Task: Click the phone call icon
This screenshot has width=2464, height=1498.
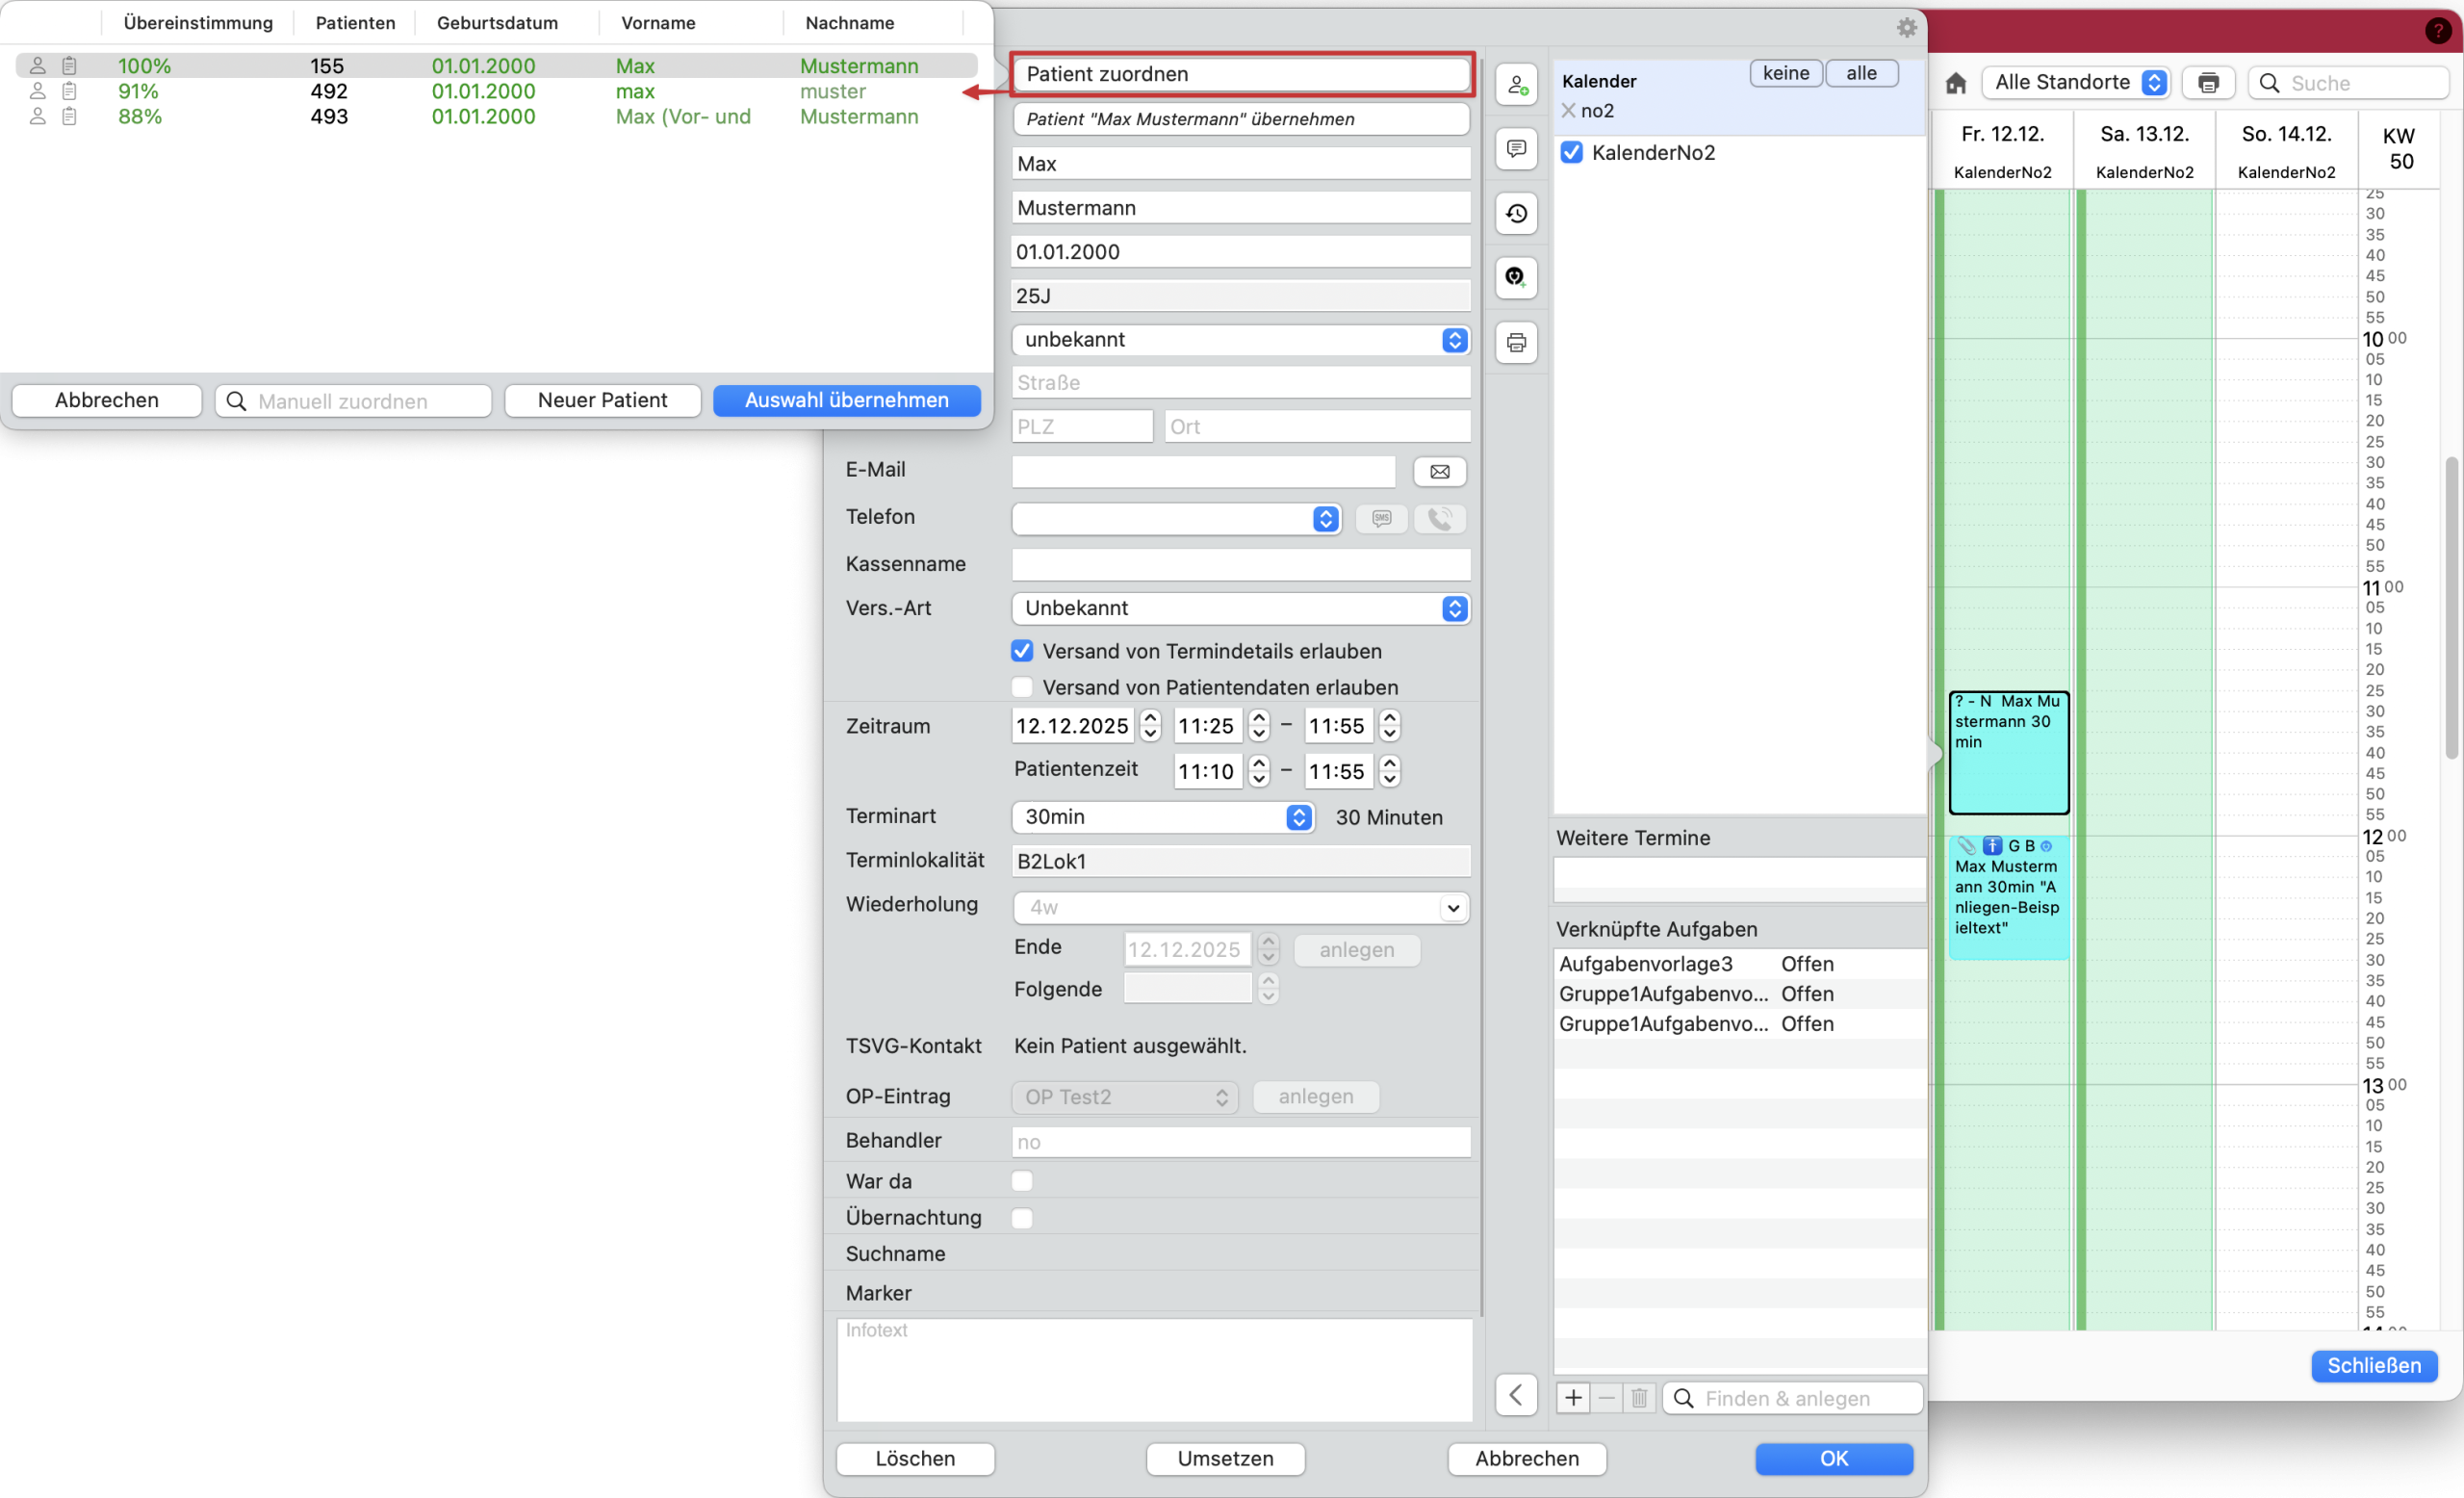Action: tap(1440, 518)
